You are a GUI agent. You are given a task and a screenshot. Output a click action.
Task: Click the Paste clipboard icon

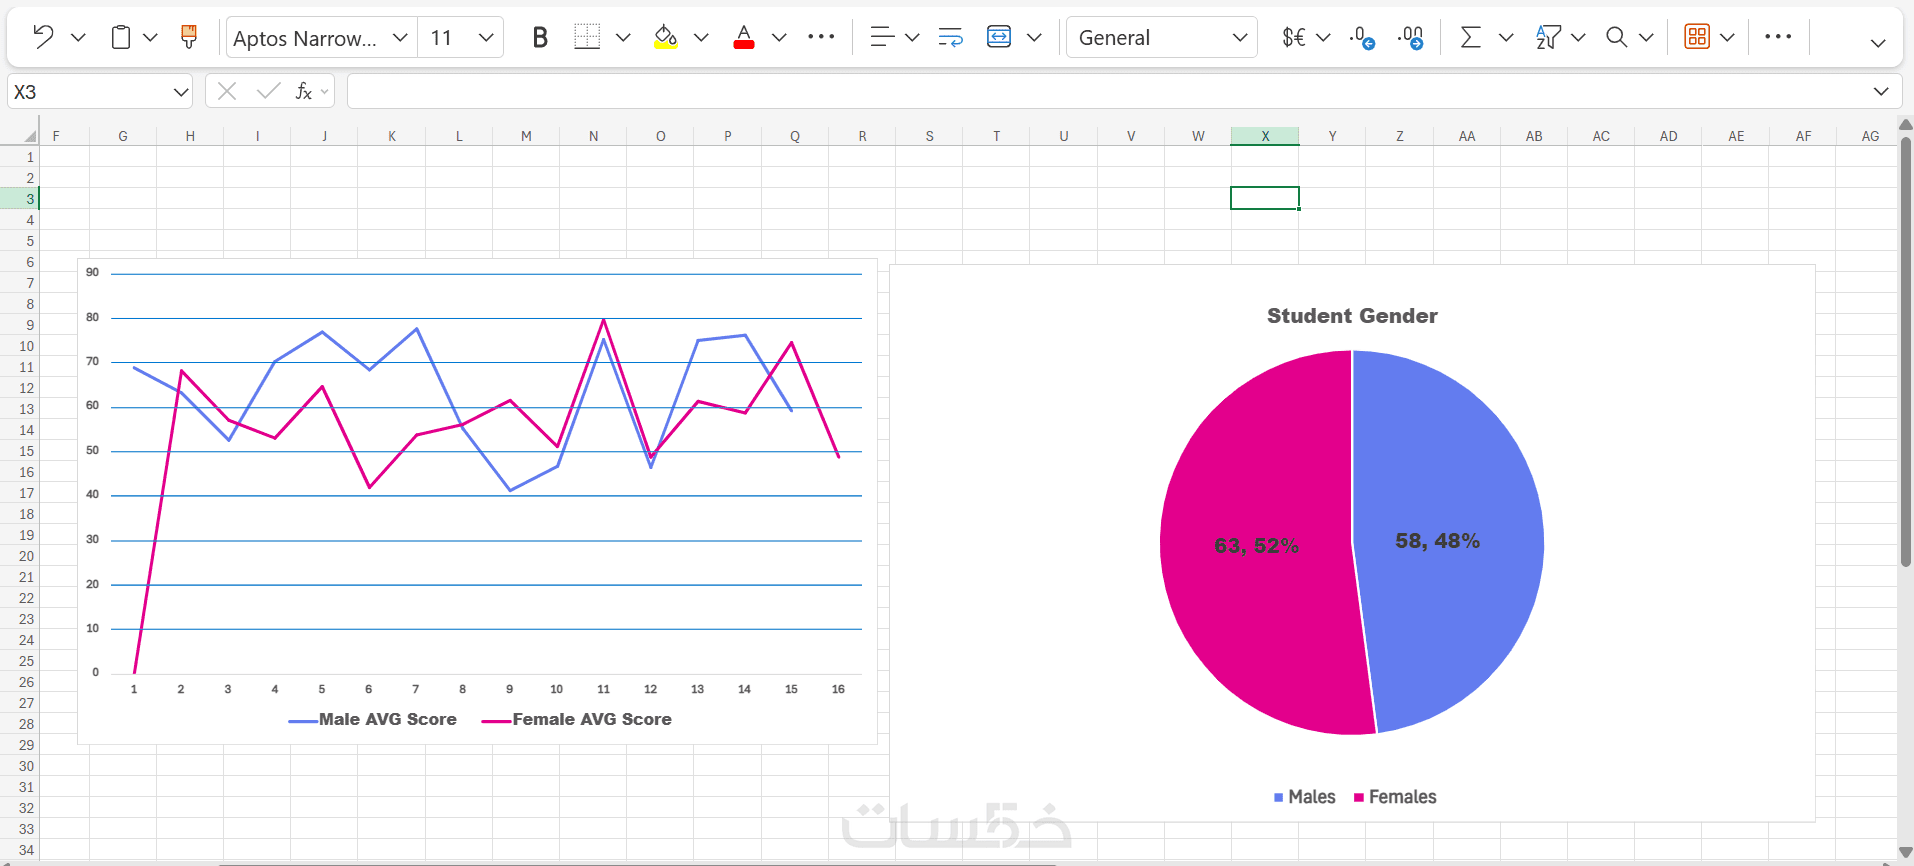pyautogui.click(x=121, y=37)
